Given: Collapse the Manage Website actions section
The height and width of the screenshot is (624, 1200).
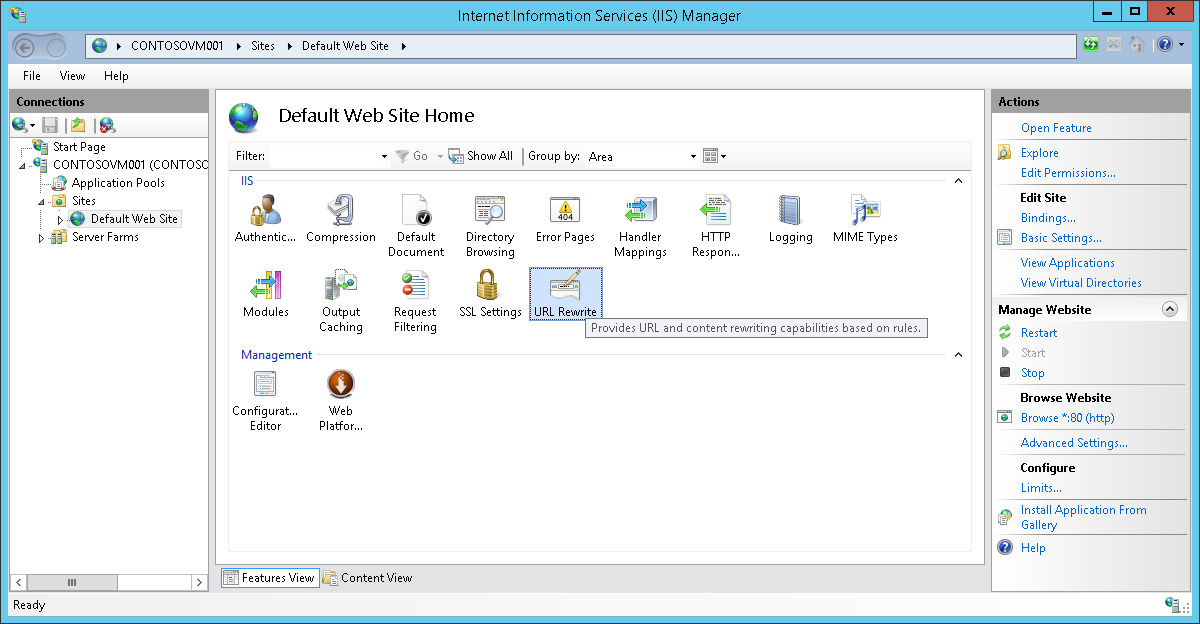Looking at the screenshot, I should click(x=1170, y=310).
